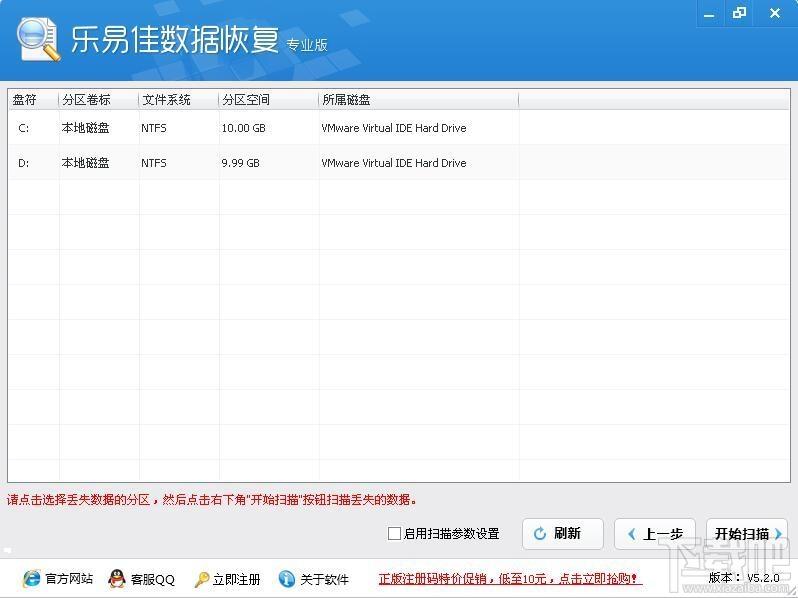The height and width of the screenshot is (598, 798).
Task: Click the 立即注册 key icon
Action: coord(202,579)
